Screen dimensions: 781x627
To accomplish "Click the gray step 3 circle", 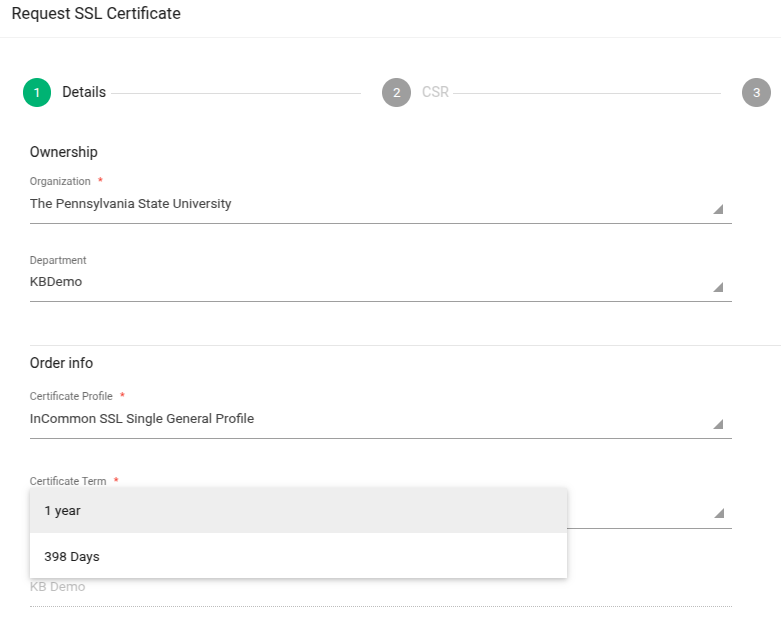I will 756,93.
